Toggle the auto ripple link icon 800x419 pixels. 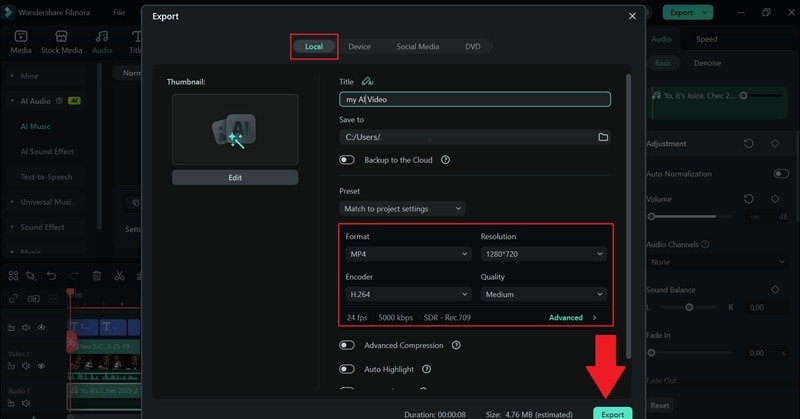[13, 299]
